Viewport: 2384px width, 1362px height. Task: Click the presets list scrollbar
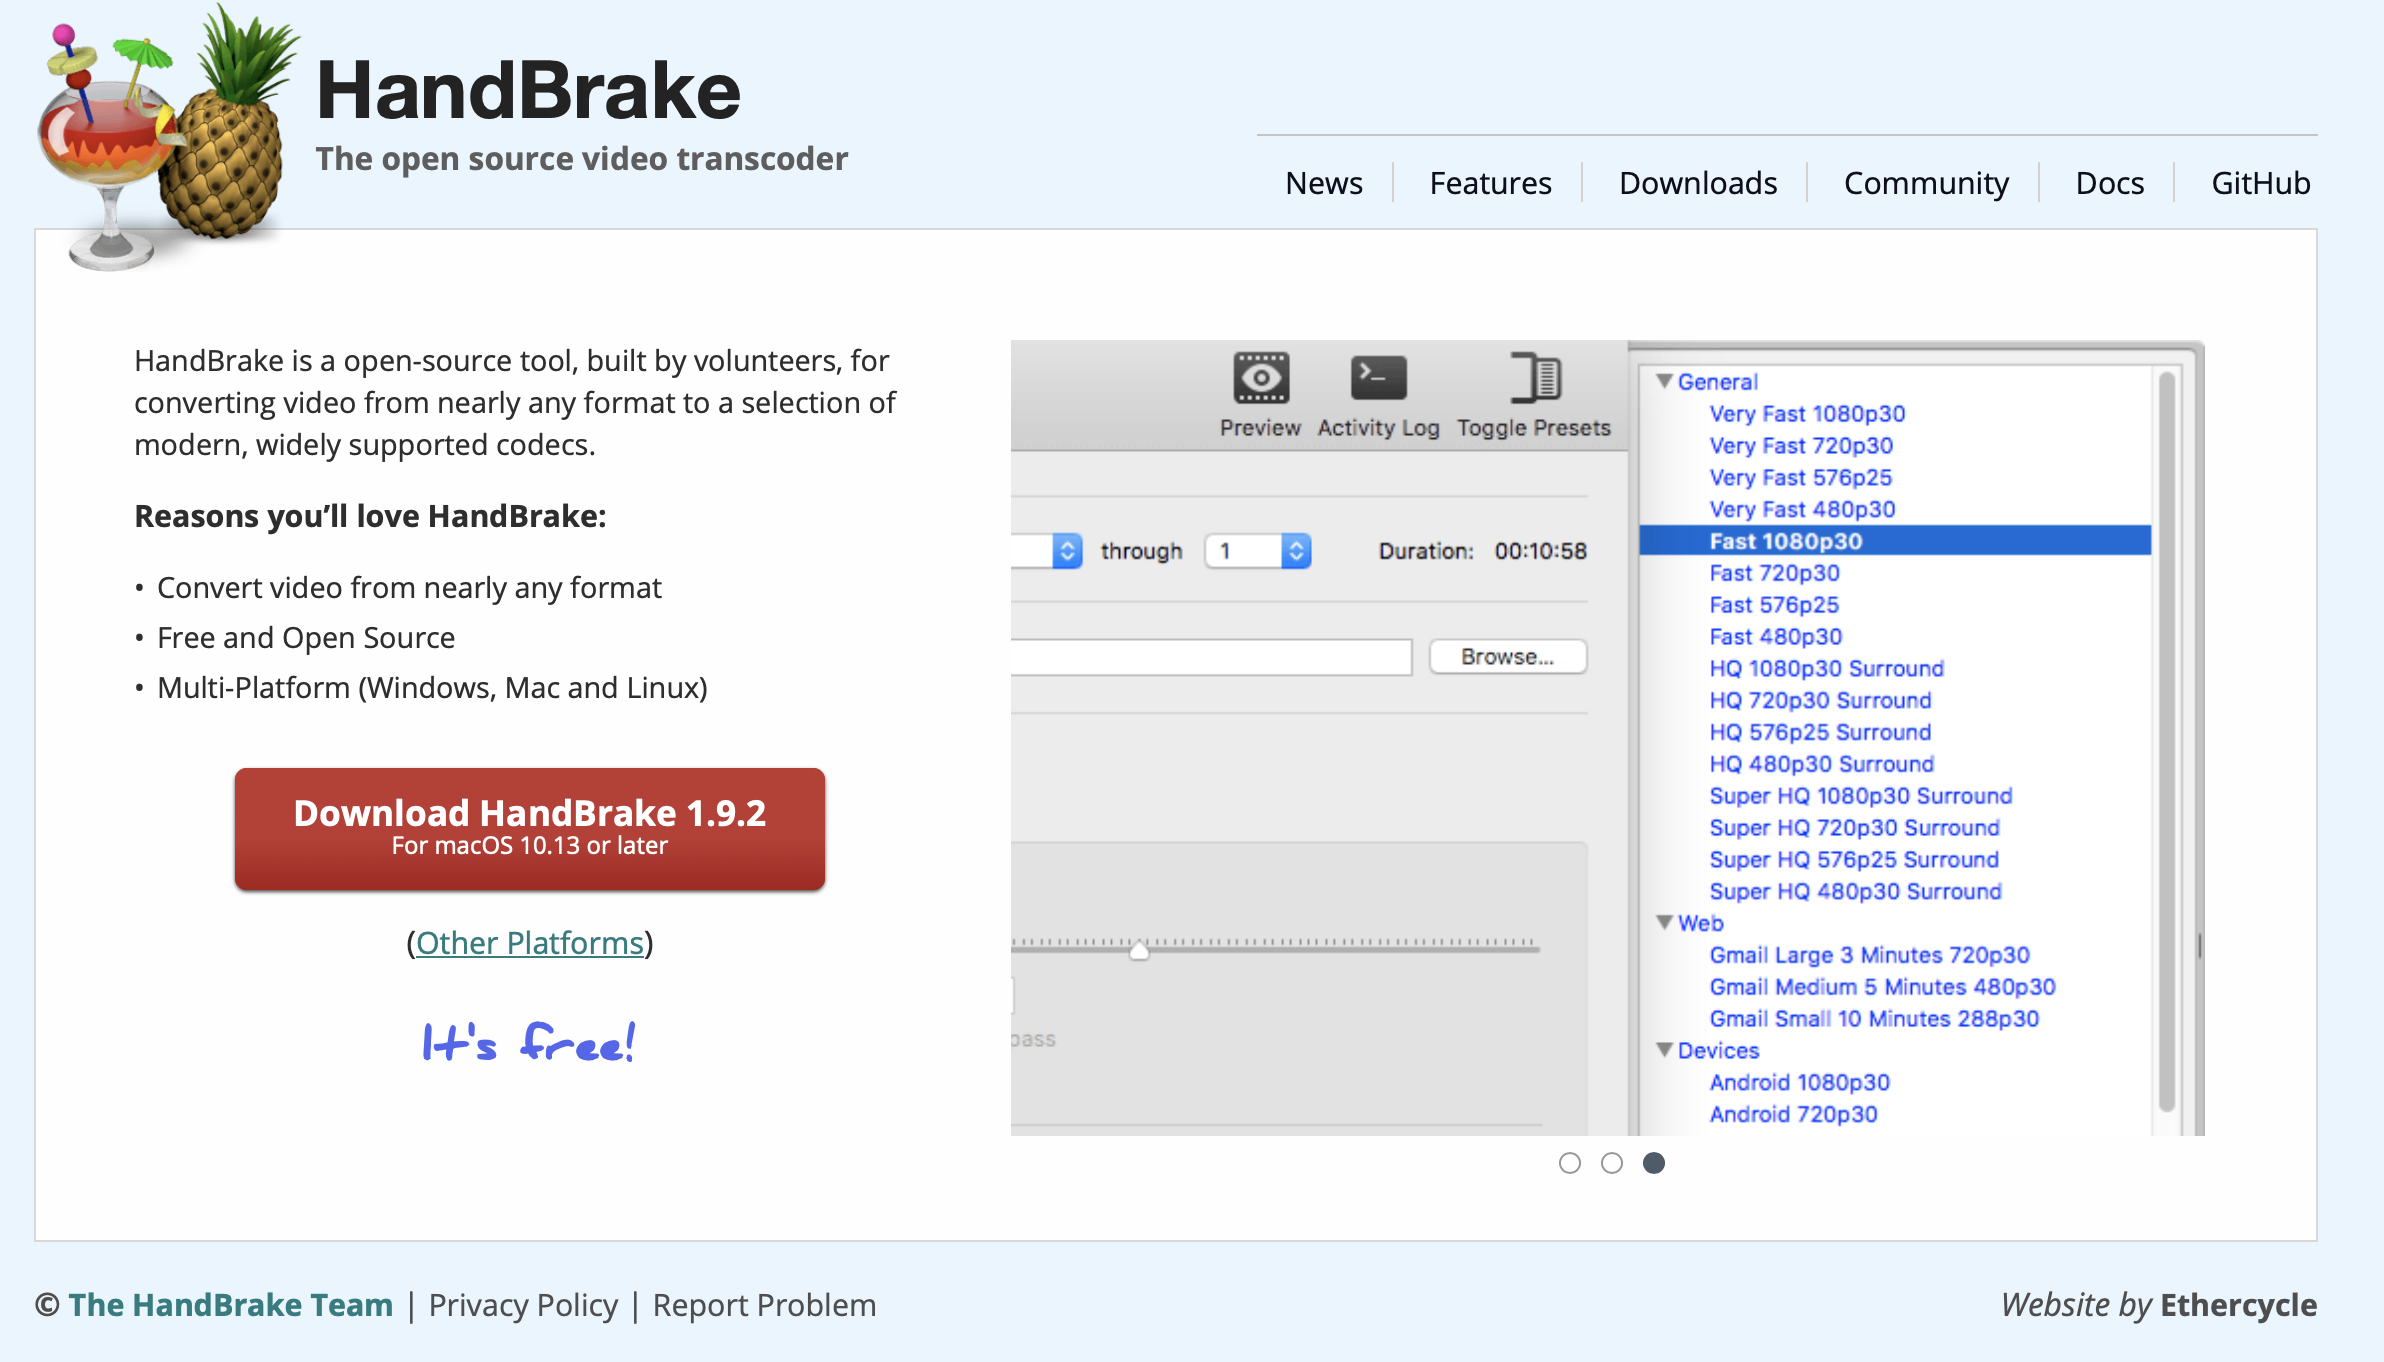[2166, 740]
